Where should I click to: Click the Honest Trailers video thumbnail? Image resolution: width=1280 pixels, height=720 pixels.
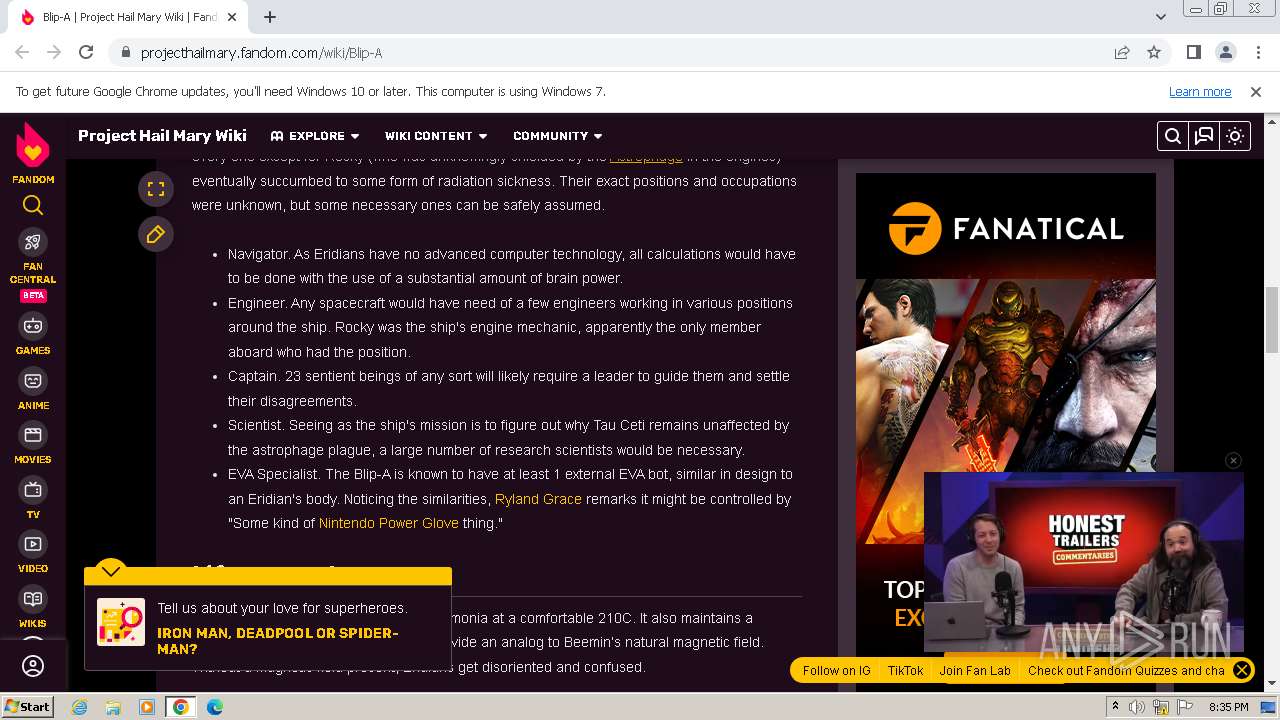[x=1084, y=562]
